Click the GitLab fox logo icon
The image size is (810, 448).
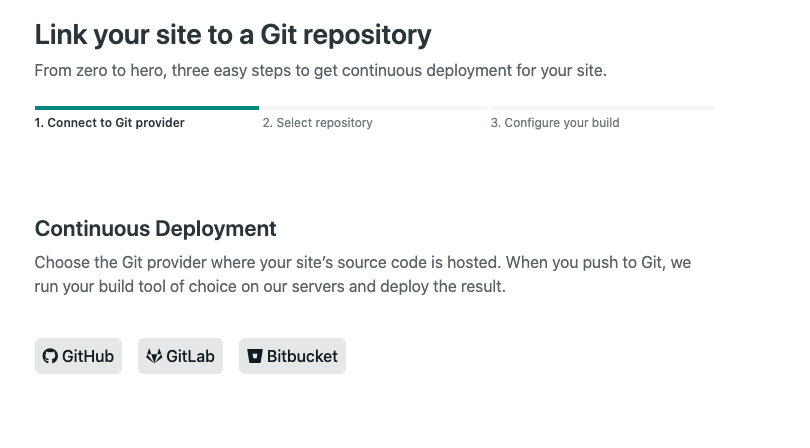pyautogui.click(x=154, y=356)
